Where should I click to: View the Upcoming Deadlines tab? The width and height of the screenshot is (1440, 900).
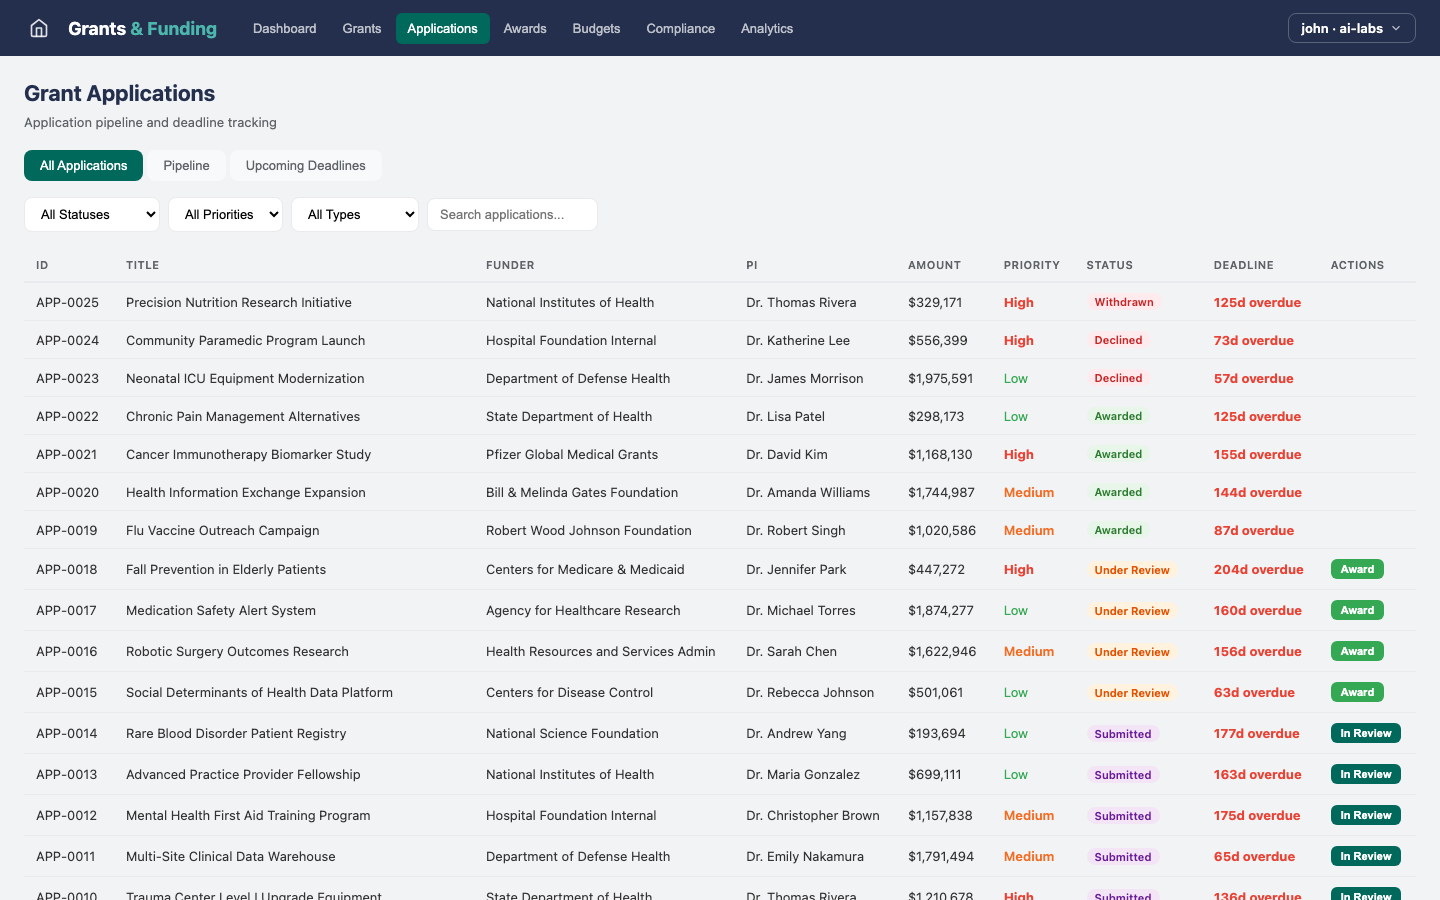pyautogui.click(x=305, y=165)
